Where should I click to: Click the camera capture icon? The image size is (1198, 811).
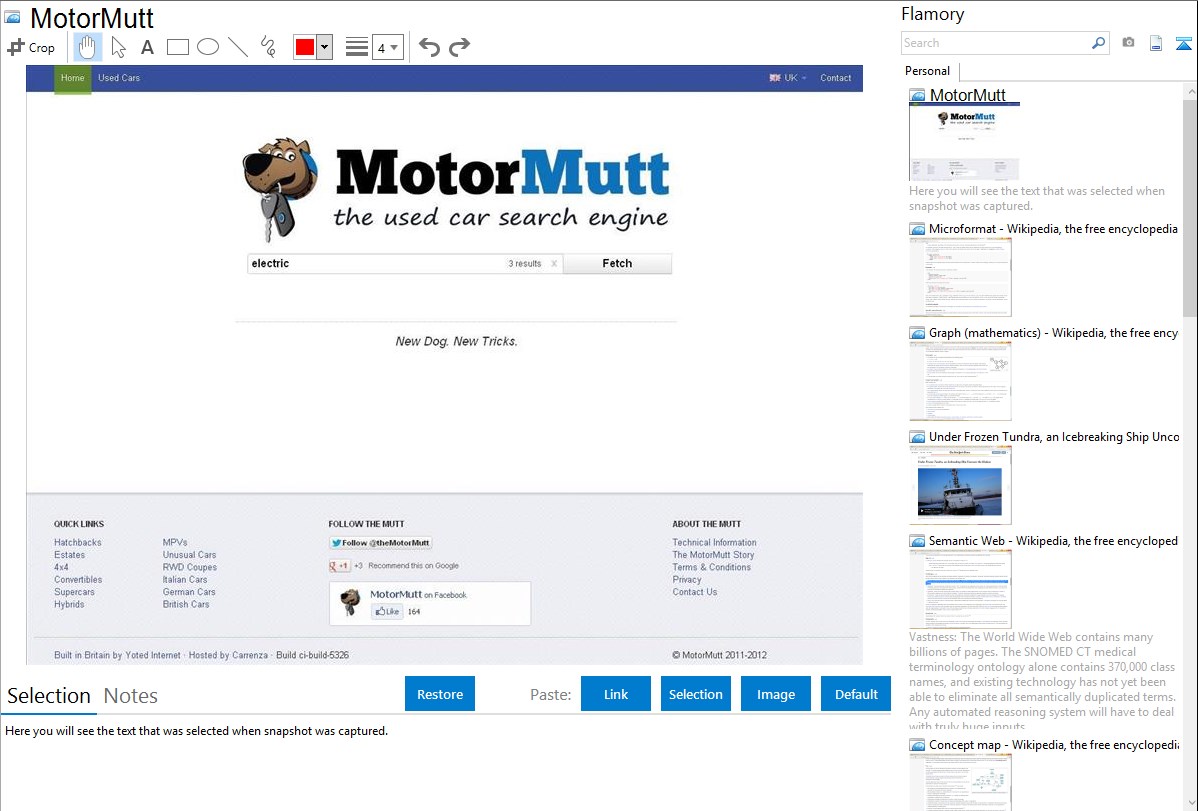[1128, 42]
